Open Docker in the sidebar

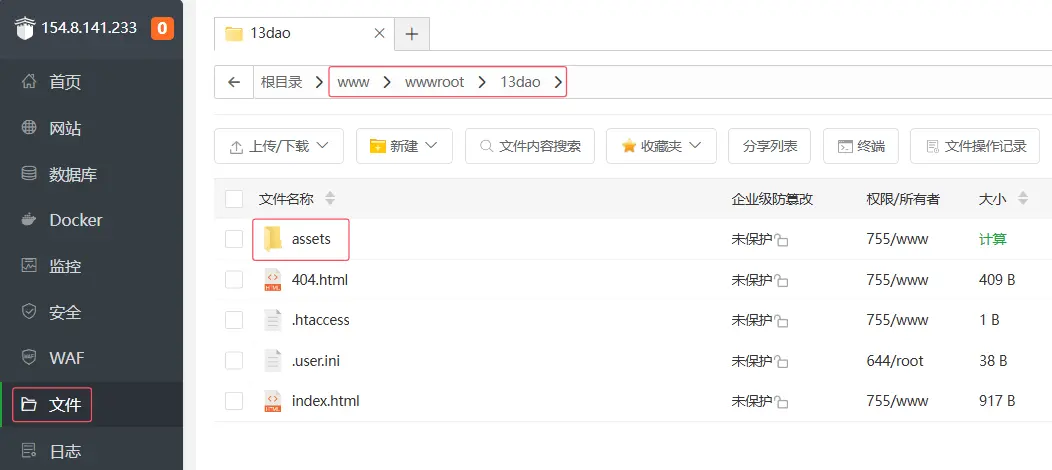(x=91, y=220)
